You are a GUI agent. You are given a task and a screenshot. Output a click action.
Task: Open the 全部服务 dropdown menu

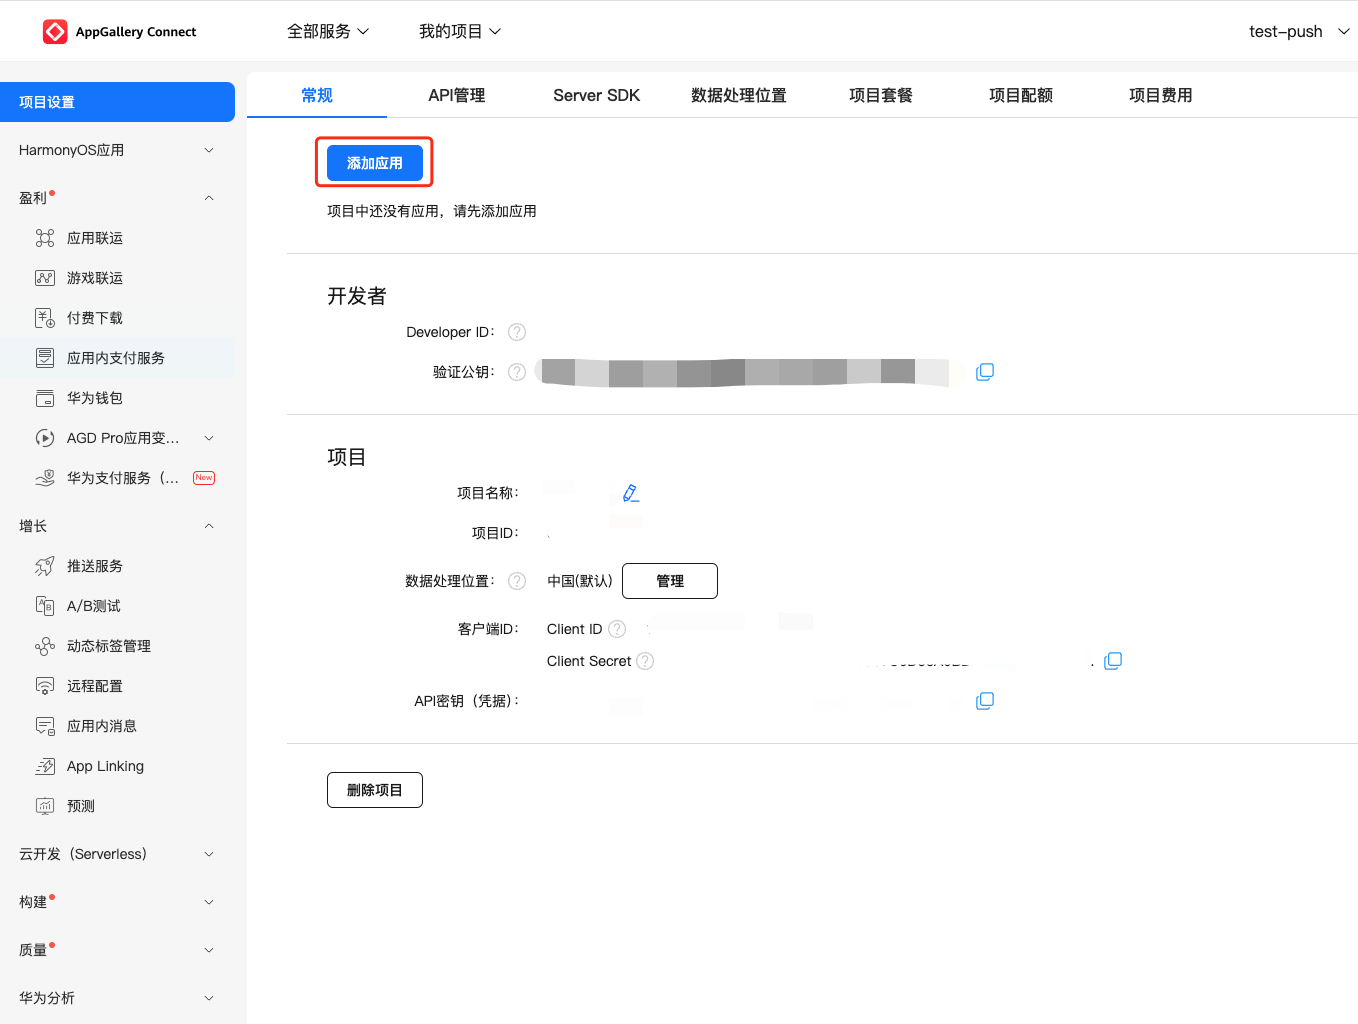pyautogui.click(x=328, y=32)
